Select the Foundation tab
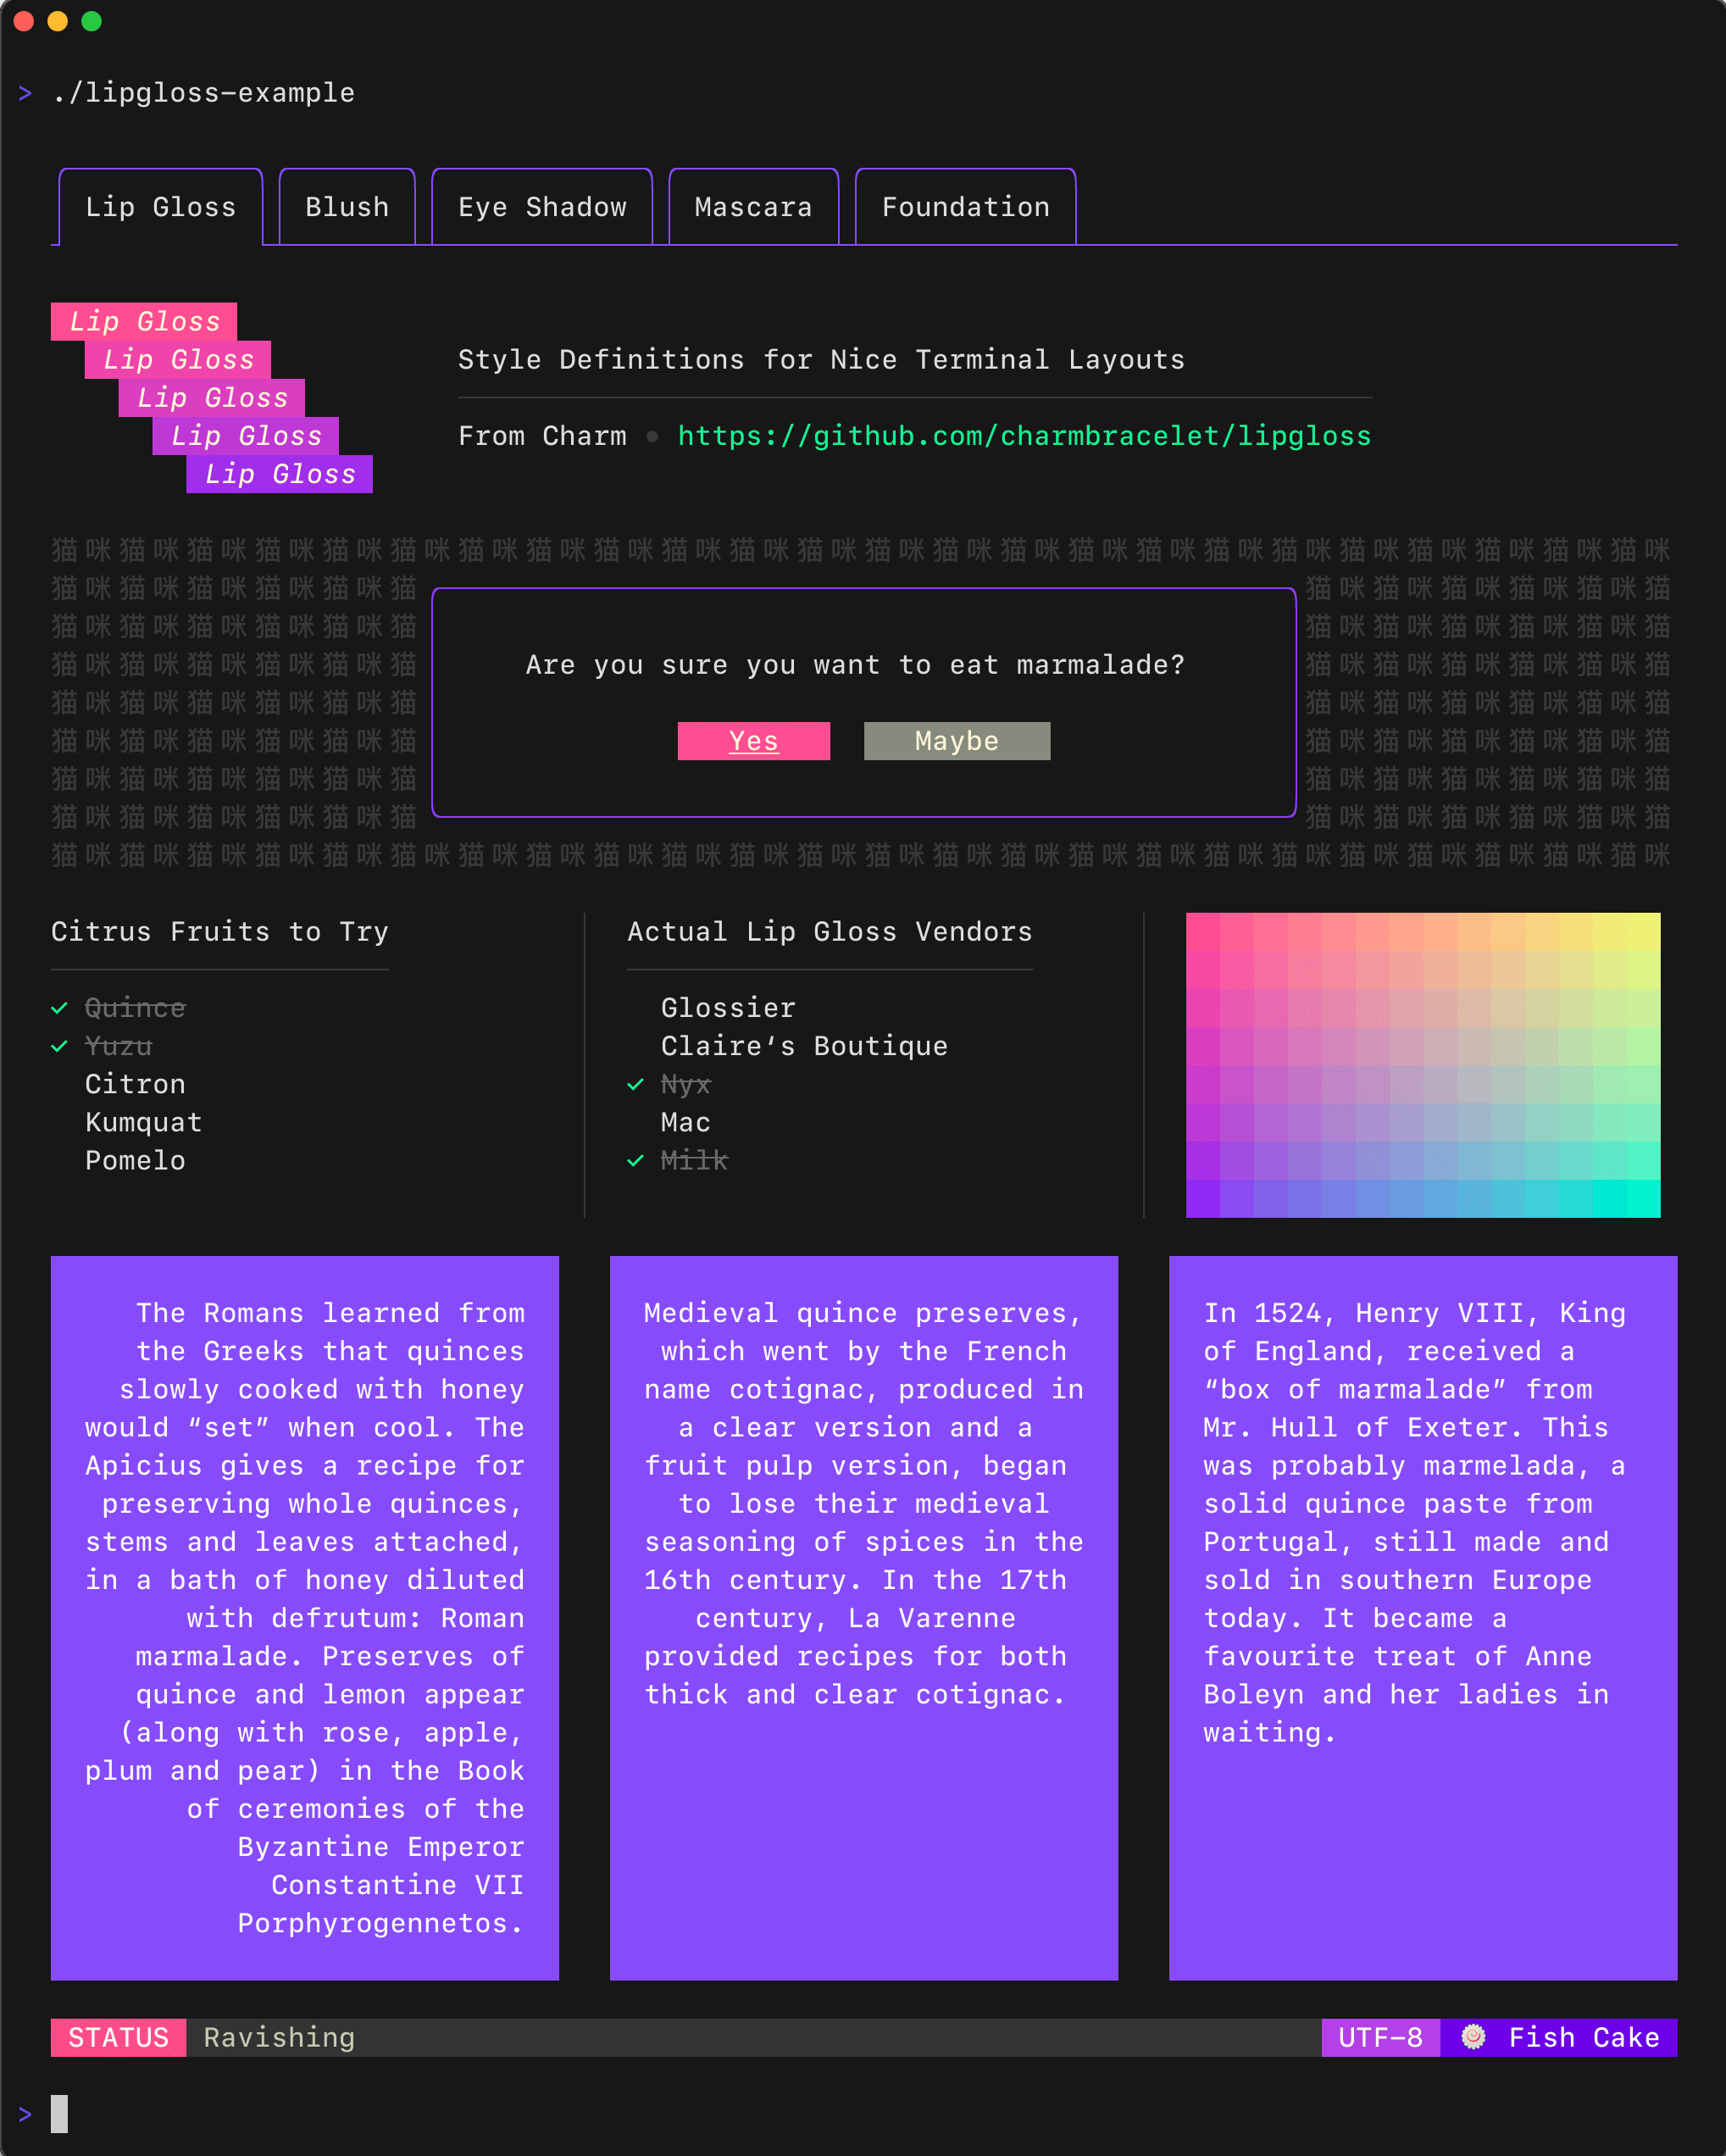Viewport: 1726px width, 2156px height. (965, 206)
